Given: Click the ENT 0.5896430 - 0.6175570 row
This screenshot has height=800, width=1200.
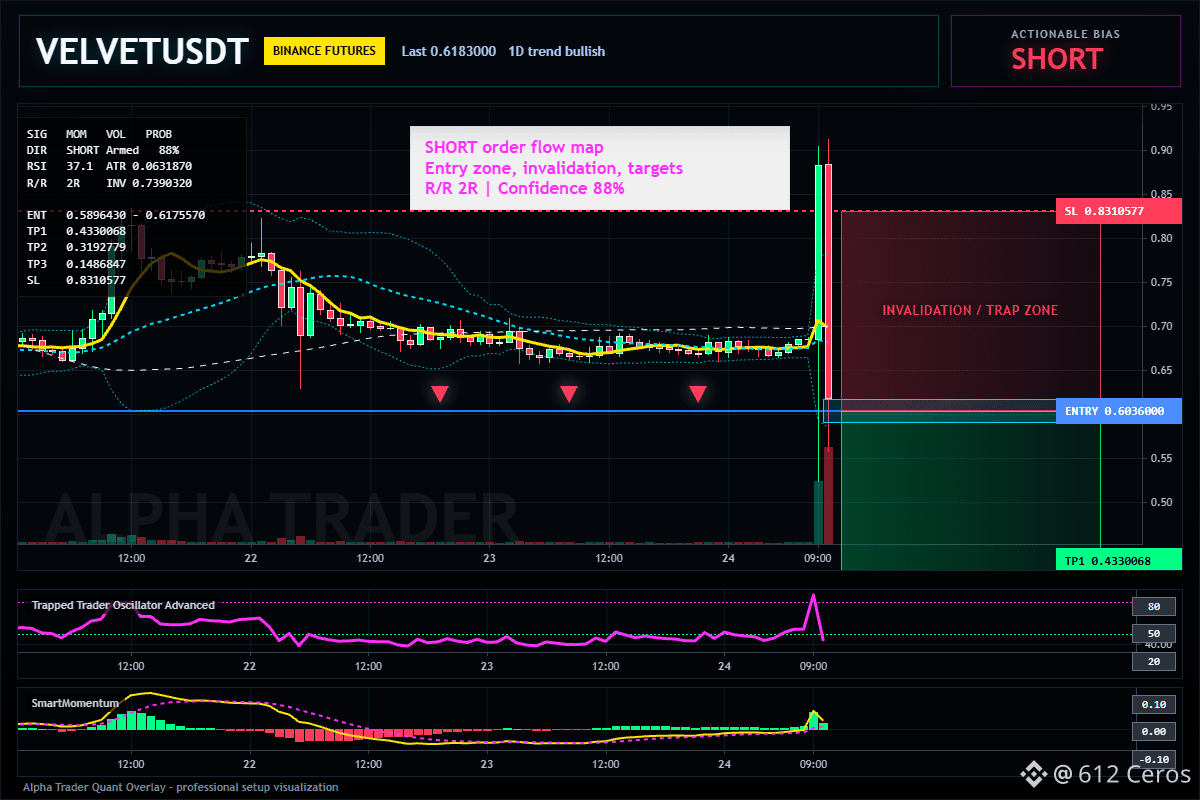Looking at the screenshot, I should pyautogui.click(x=116, y=215).
